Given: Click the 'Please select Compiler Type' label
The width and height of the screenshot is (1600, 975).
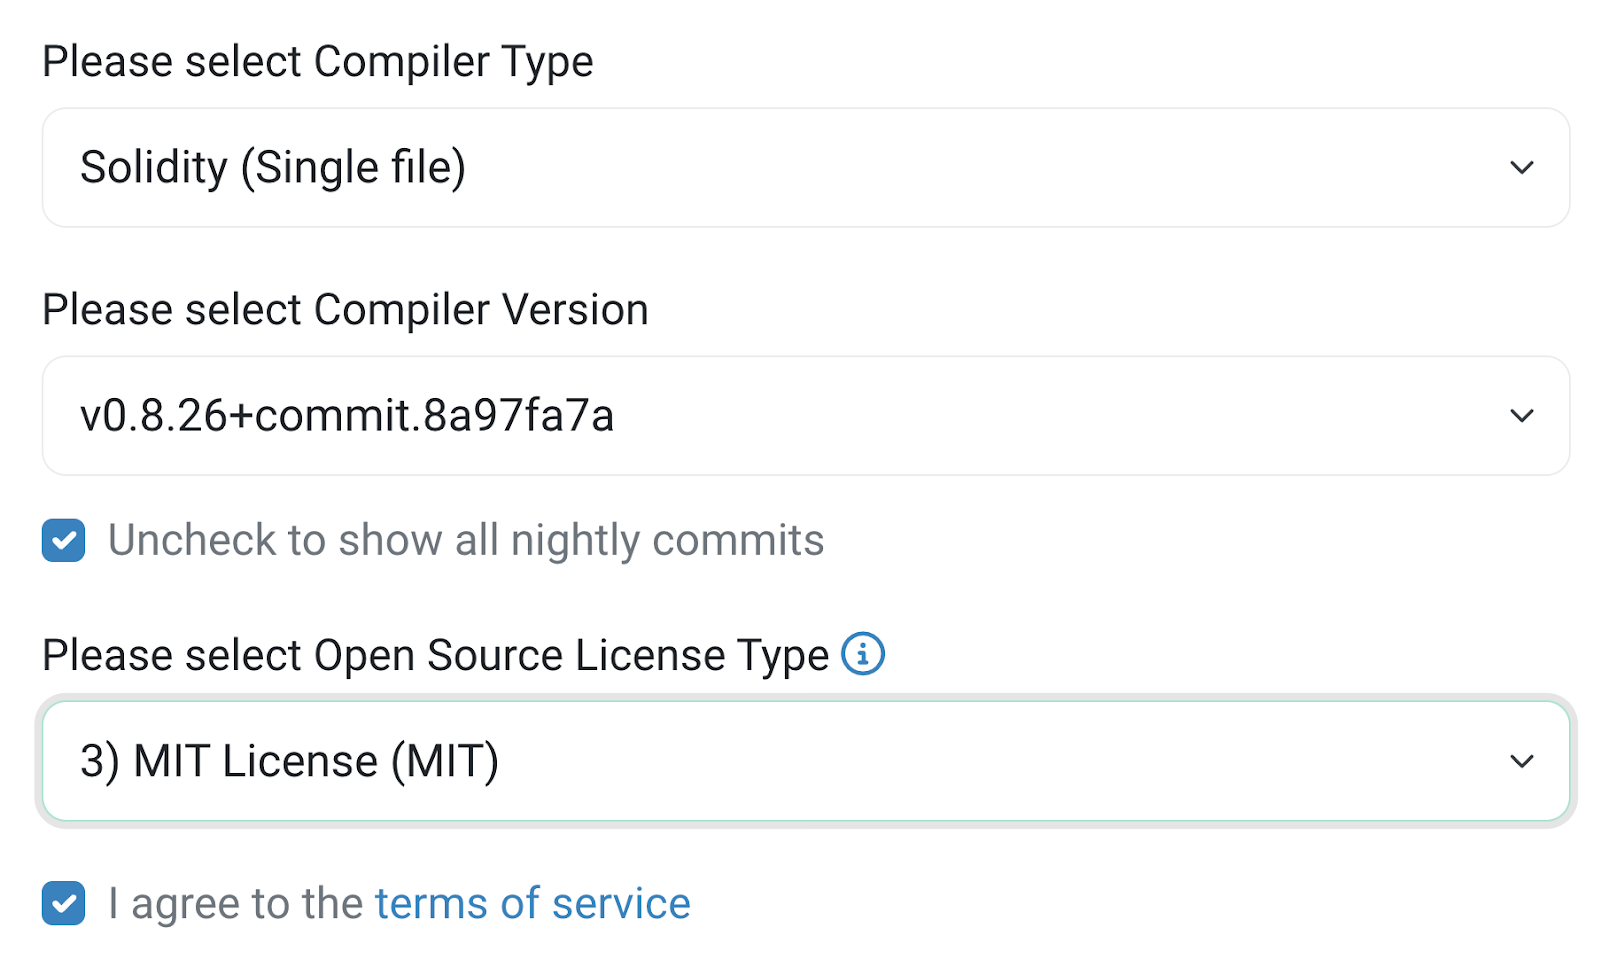Looking at the screenshot, I should pos(317,62).
